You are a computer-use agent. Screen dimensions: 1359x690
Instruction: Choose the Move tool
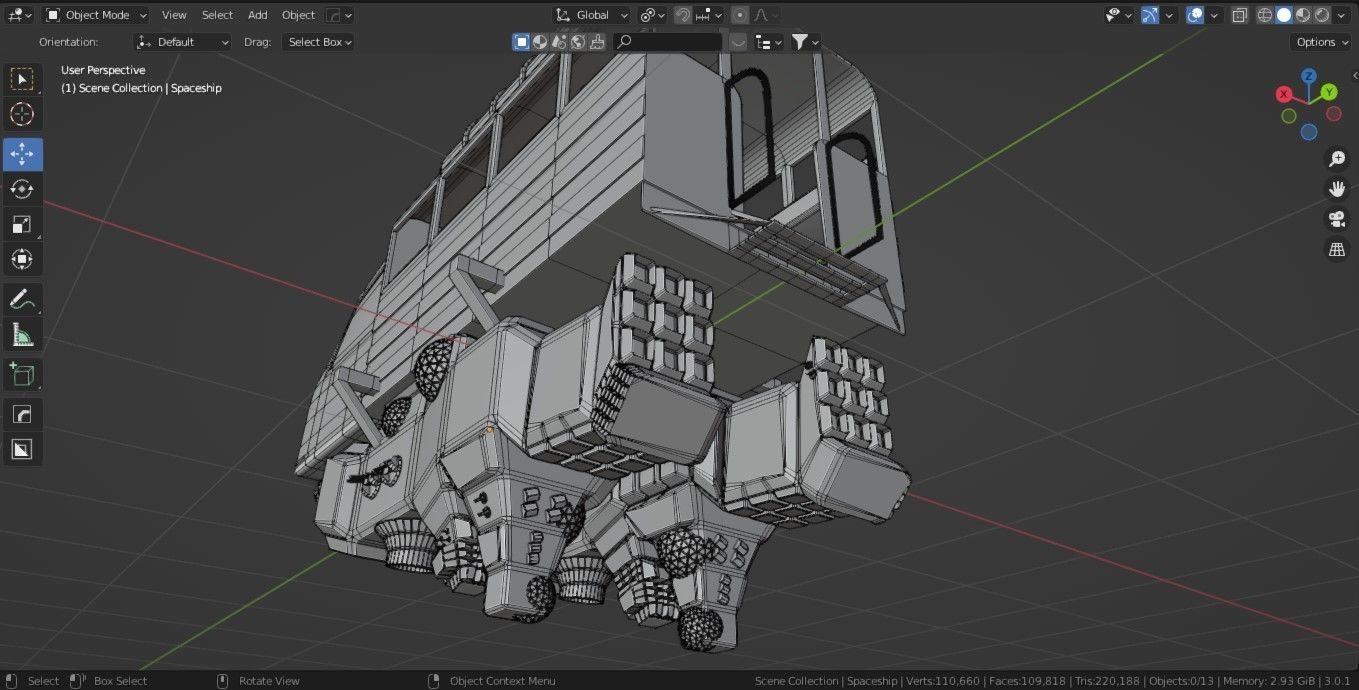(22, 154)
